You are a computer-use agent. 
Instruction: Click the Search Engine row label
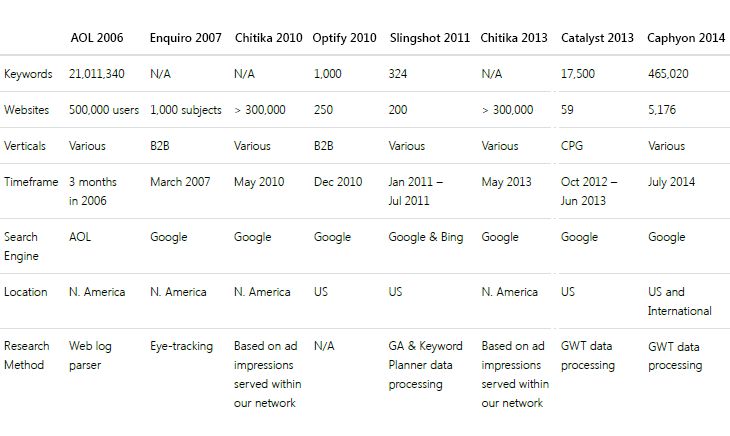(x=22, y=246)
